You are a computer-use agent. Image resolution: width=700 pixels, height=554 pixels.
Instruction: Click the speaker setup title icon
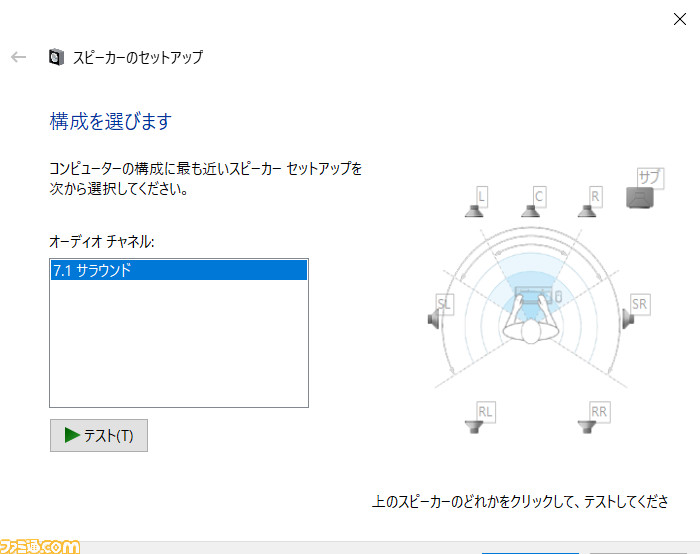[x=56, y=57]
